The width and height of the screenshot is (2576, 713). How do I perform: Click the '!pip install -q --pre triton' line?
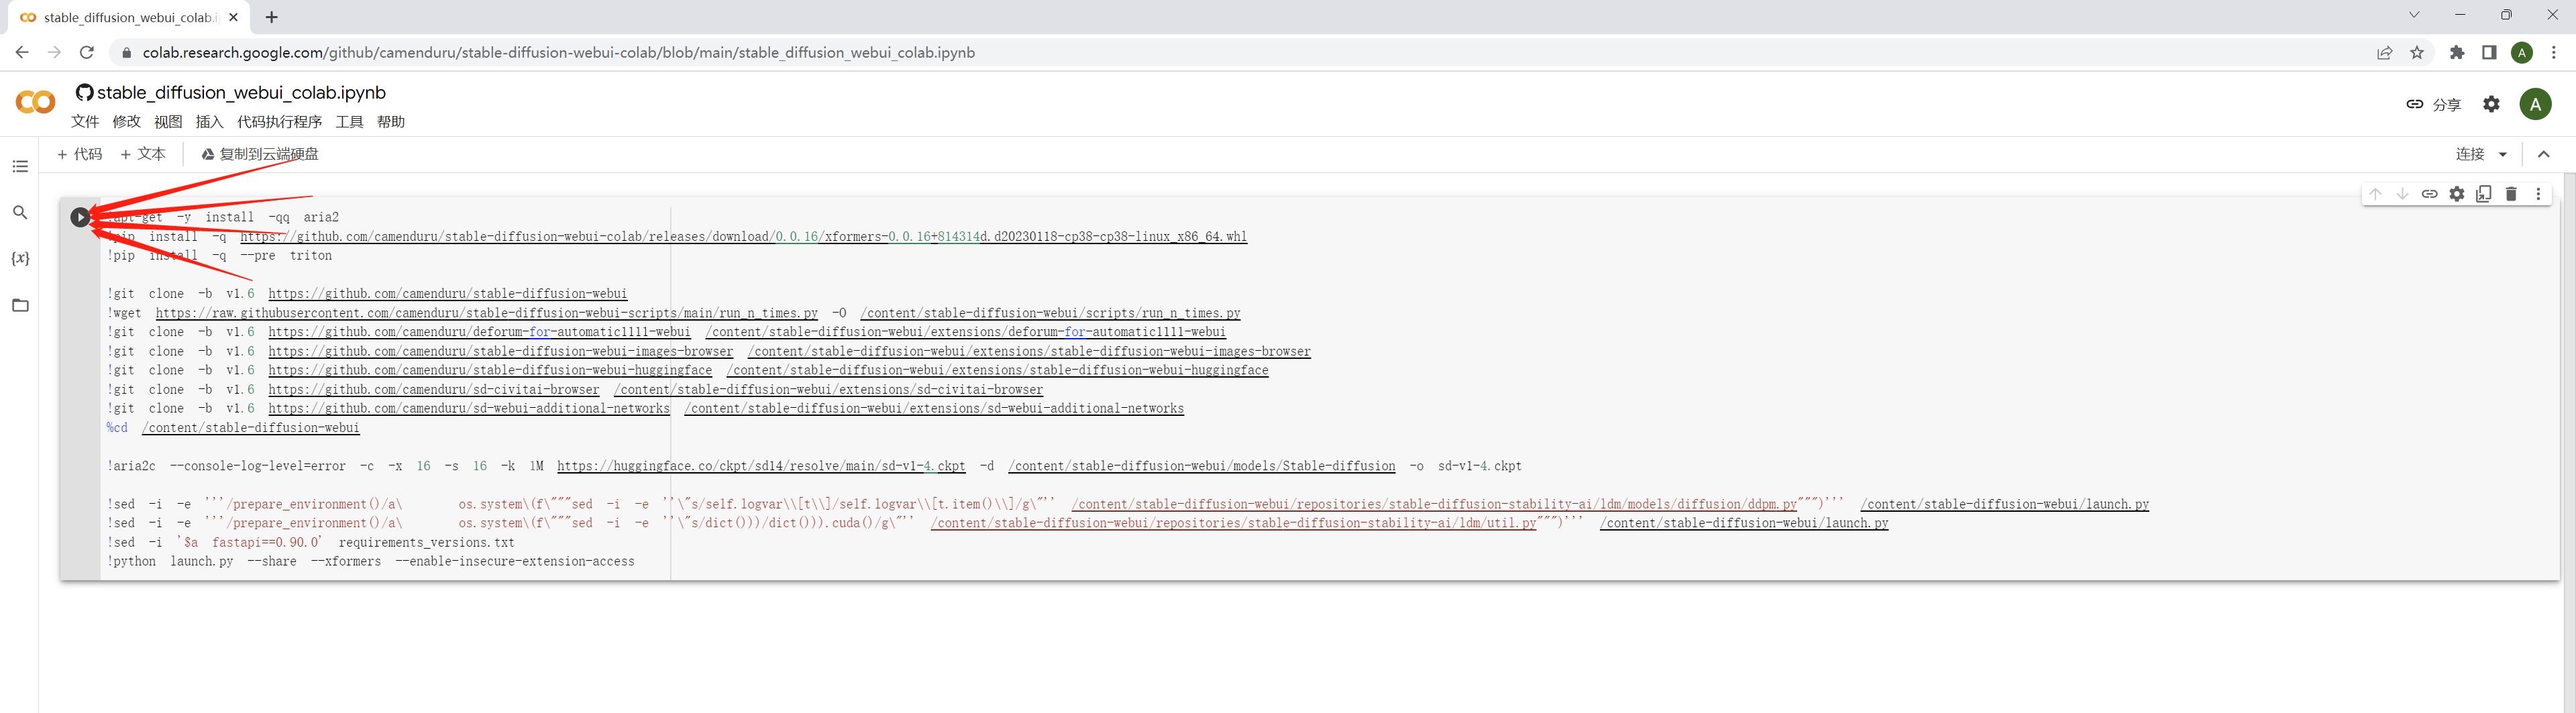click(x=219, y=256)
